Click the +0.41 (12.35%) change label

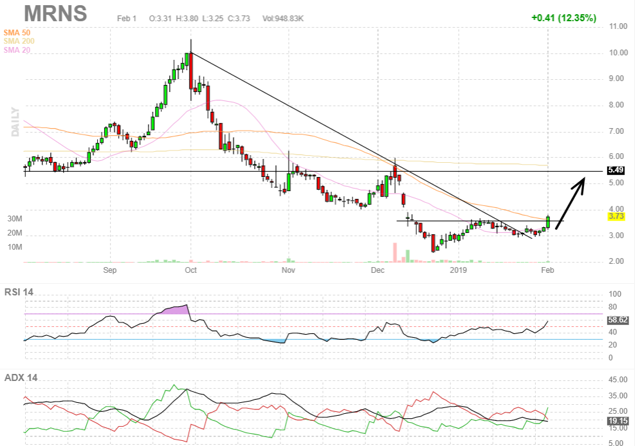(564, 18)
